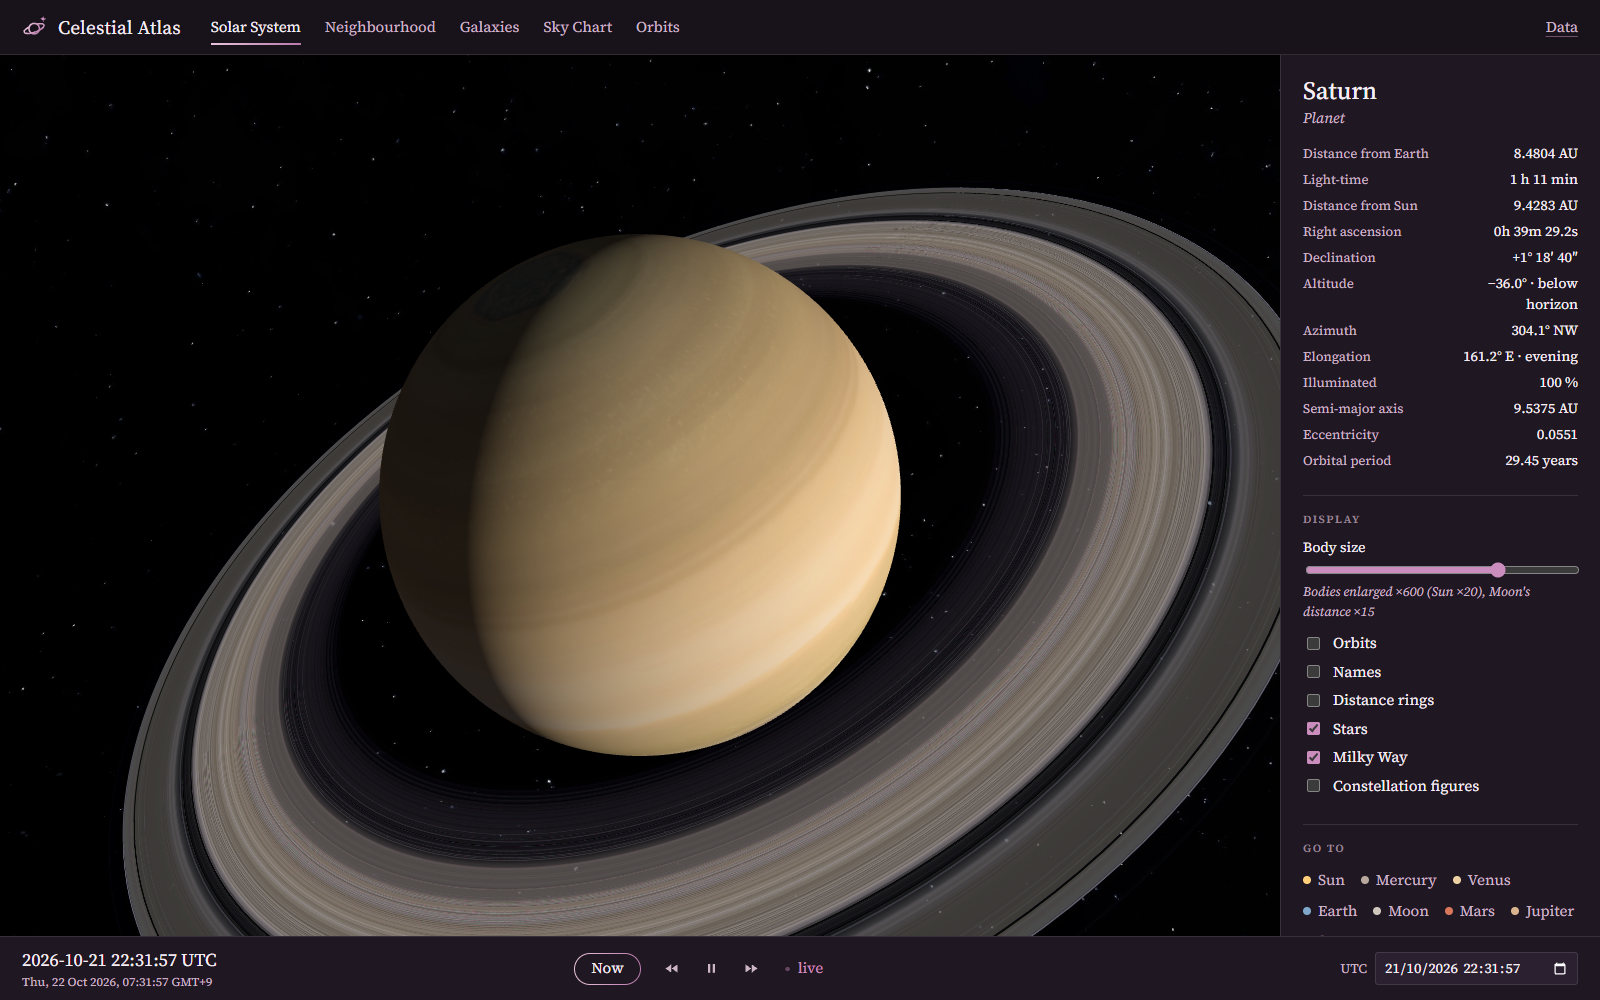Click the 2026-10-21 22:31:57 UTC timestamp
This screenshot has width=1600, height=1000.
tap(119, 960)
